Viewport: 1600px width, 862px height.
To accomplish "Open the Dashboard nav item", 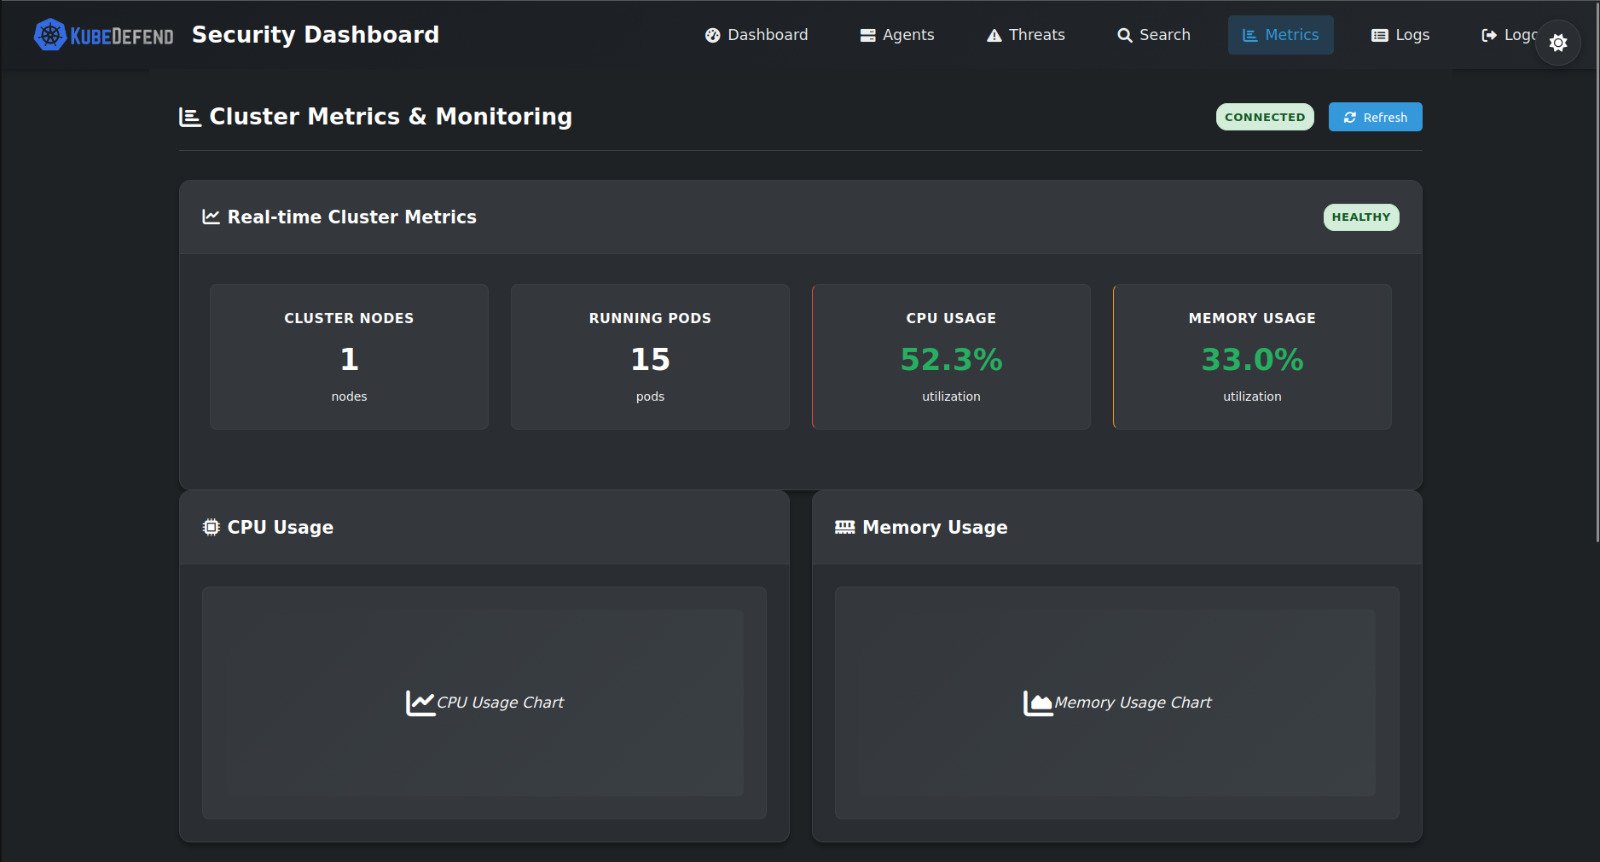I will pyautogui.click(x=756, y=35).
